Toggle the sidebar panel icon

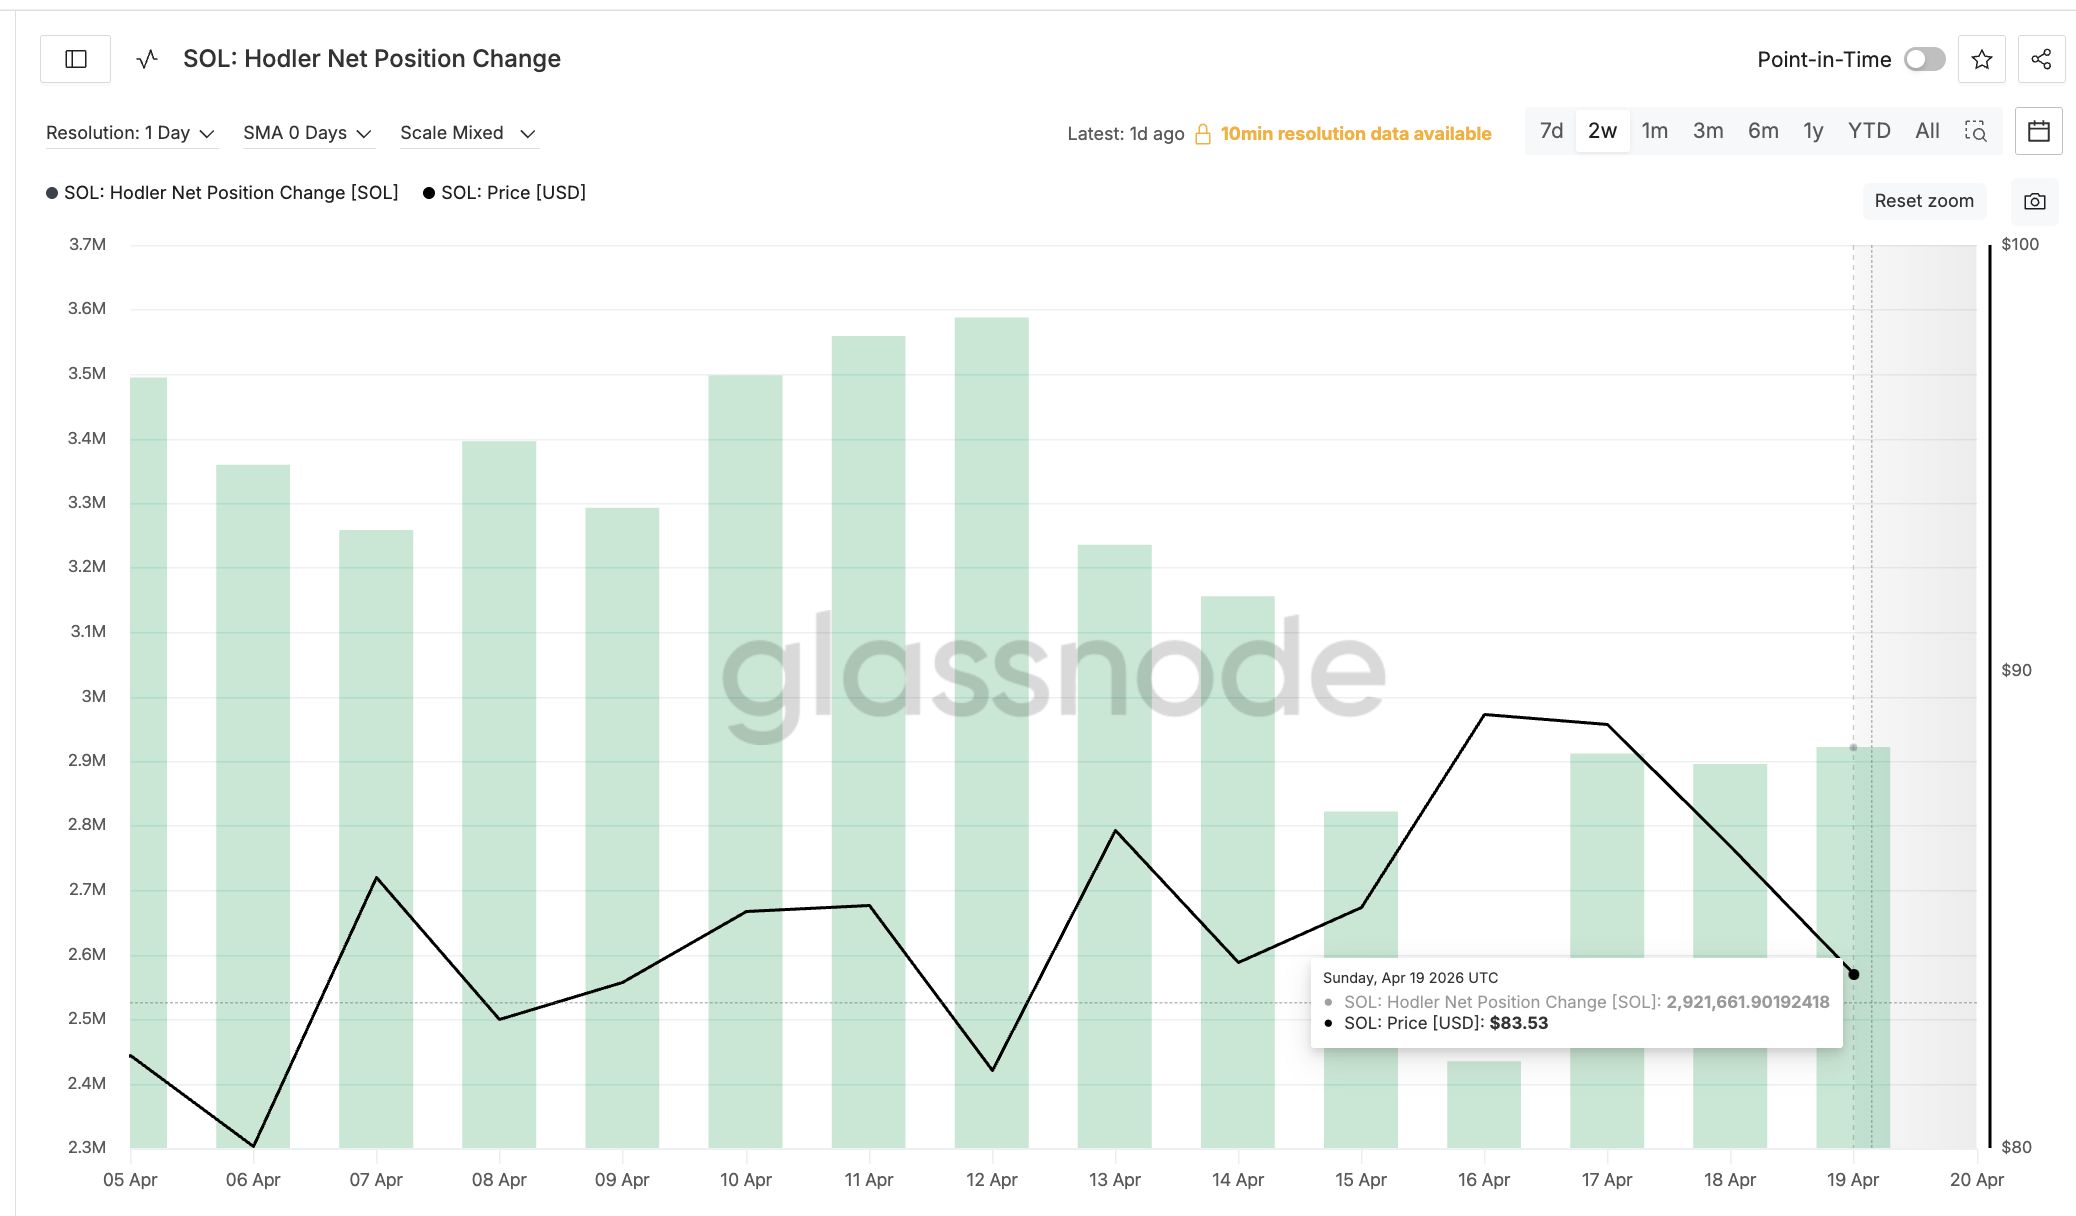pos(76,59)
